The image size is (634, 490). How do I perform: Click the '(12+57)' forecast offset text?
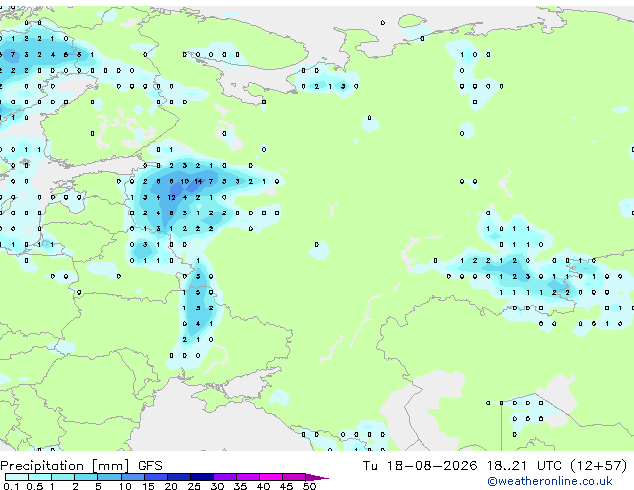click(598, 466)
